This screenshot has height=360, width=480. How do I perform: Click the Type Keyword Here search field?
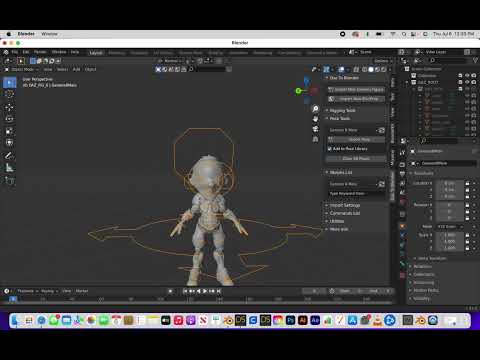coord(356,193)
